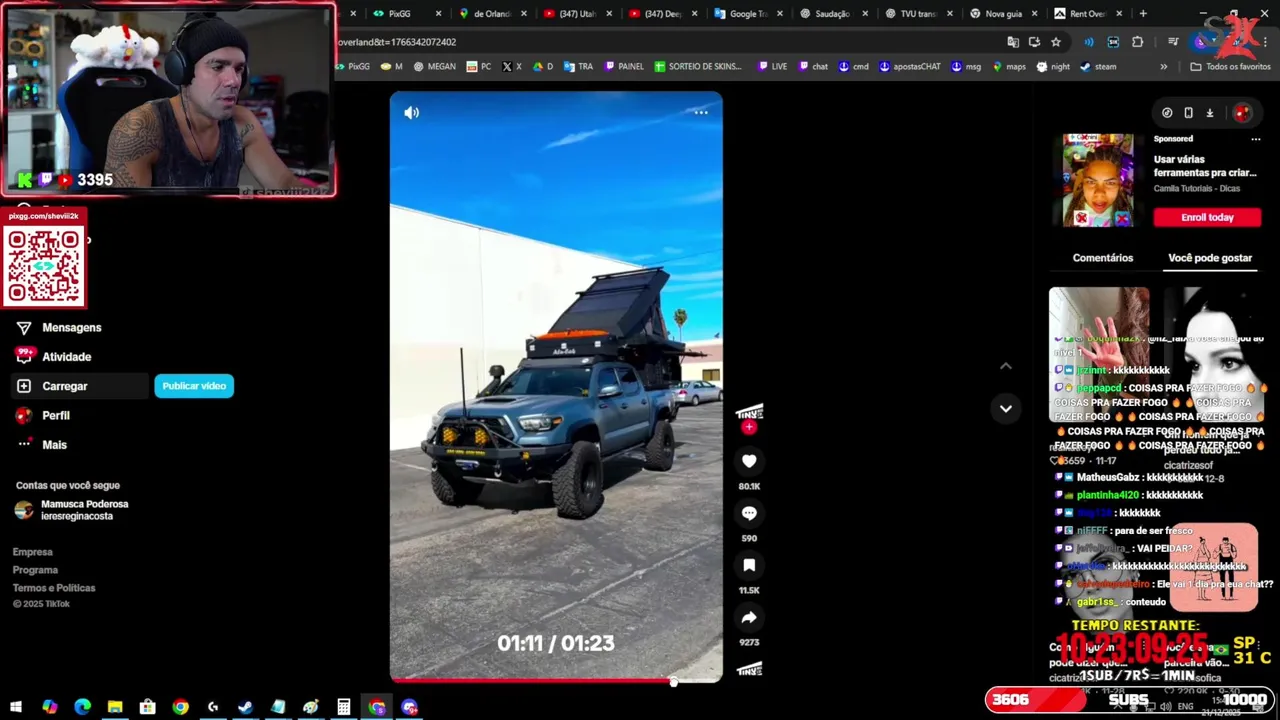Open the PAINEL bookmark
1280x720 pixels.
pyautogui.click(x=623, y=67)
